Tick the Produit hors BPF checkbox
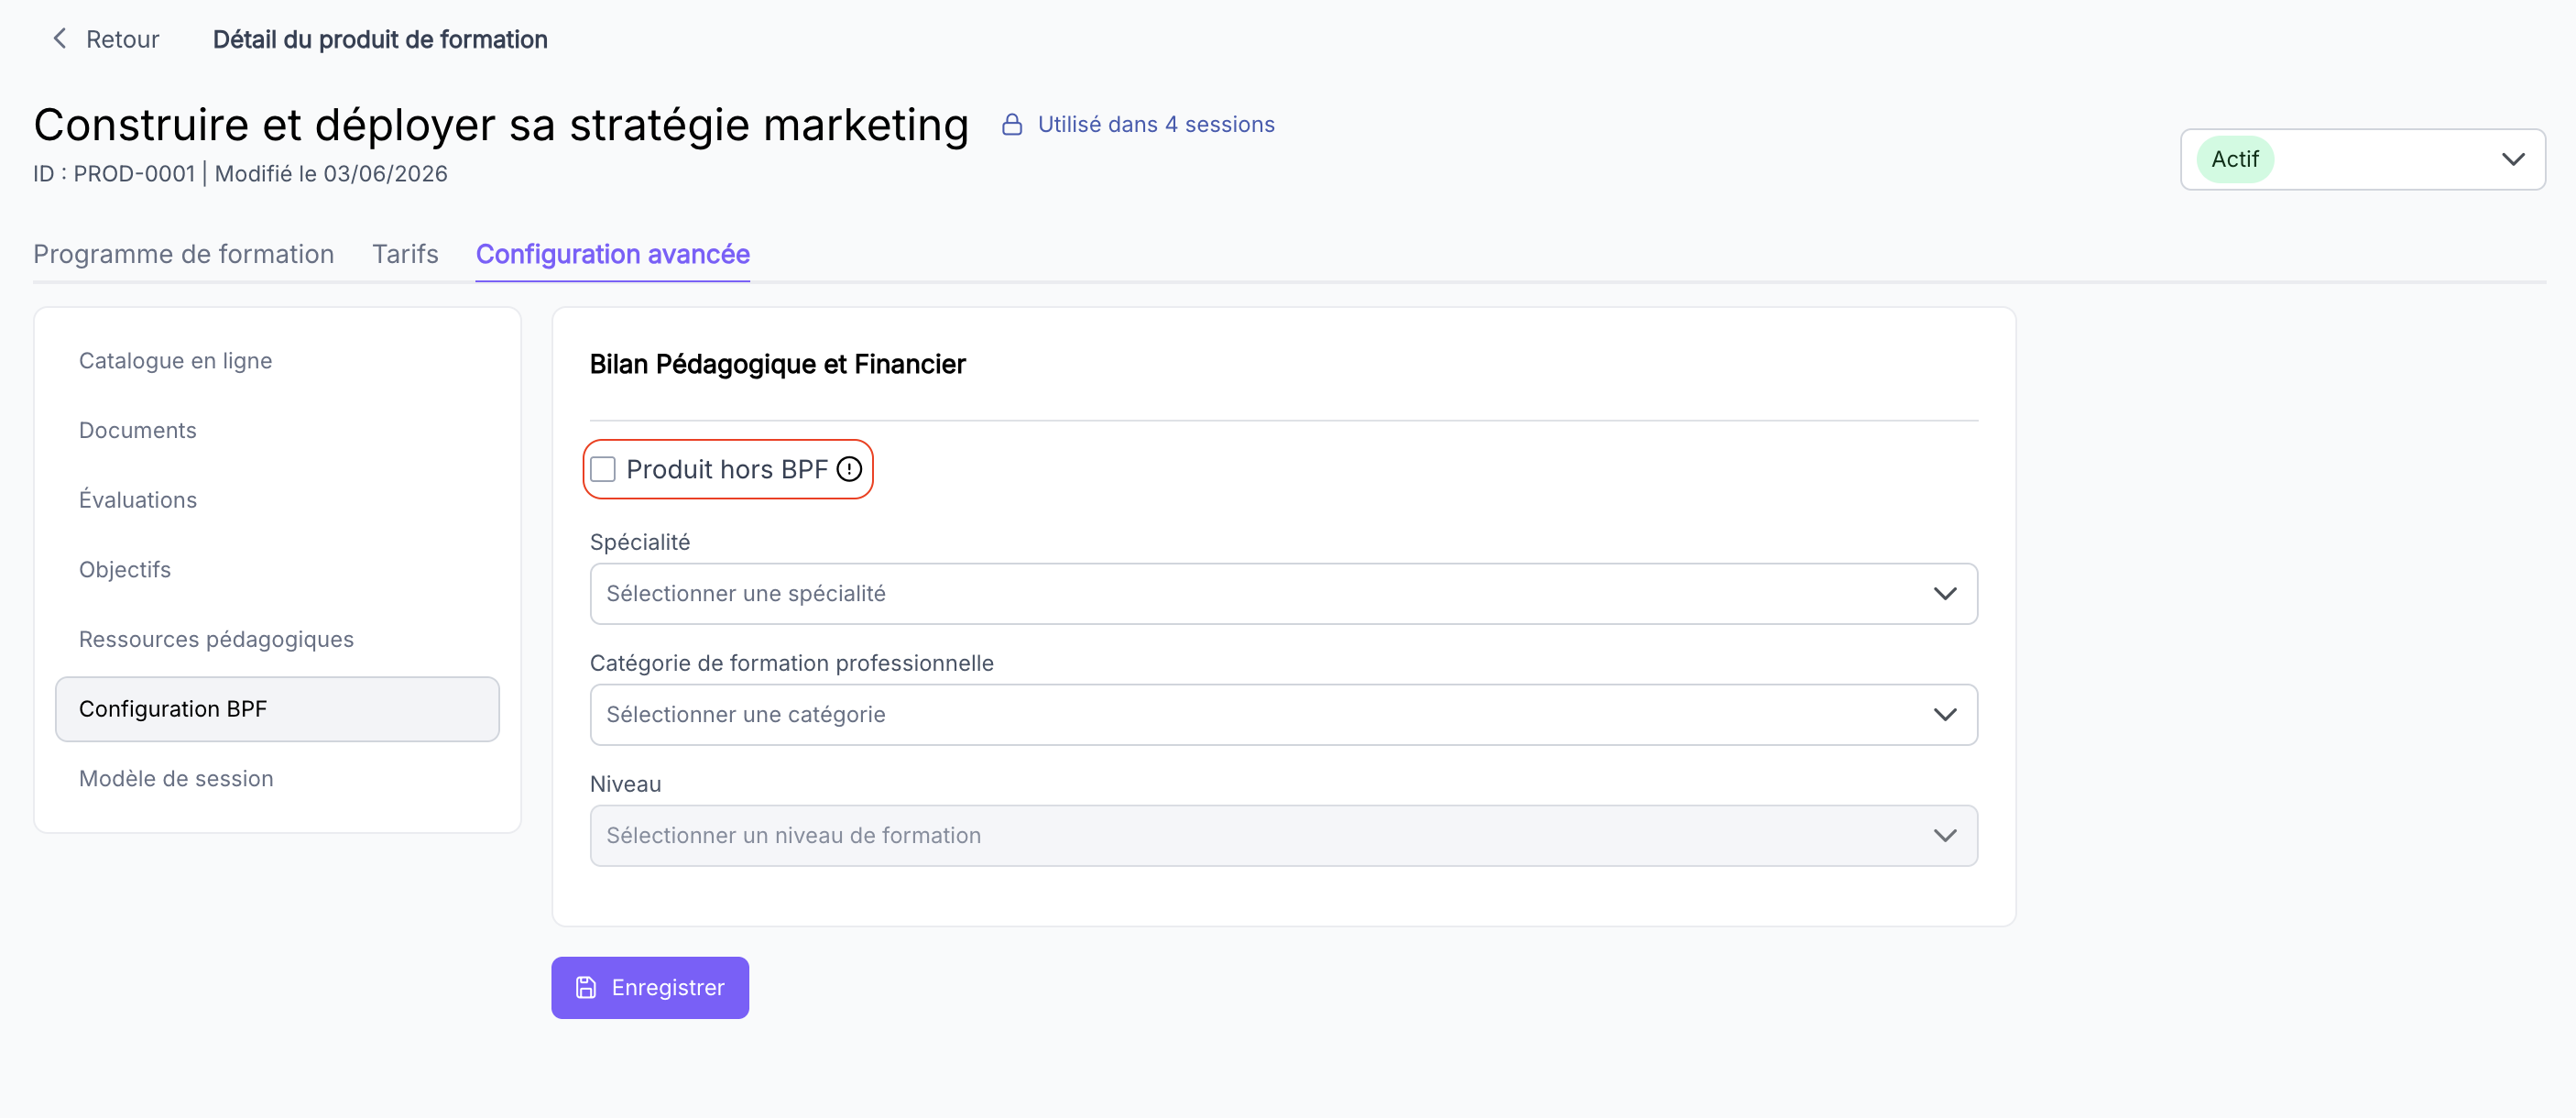 [603, 469]
